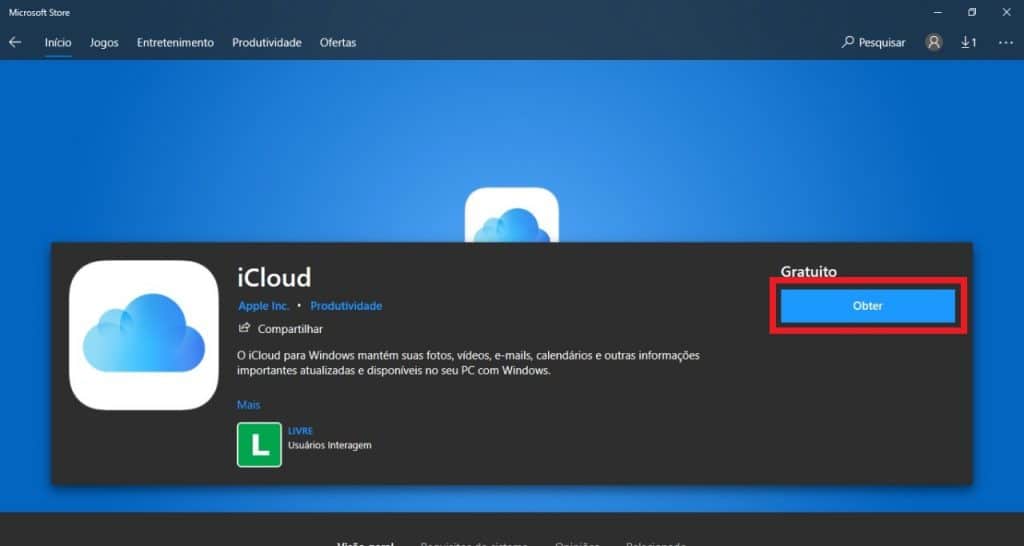Click the green L age rating badge

259,445
